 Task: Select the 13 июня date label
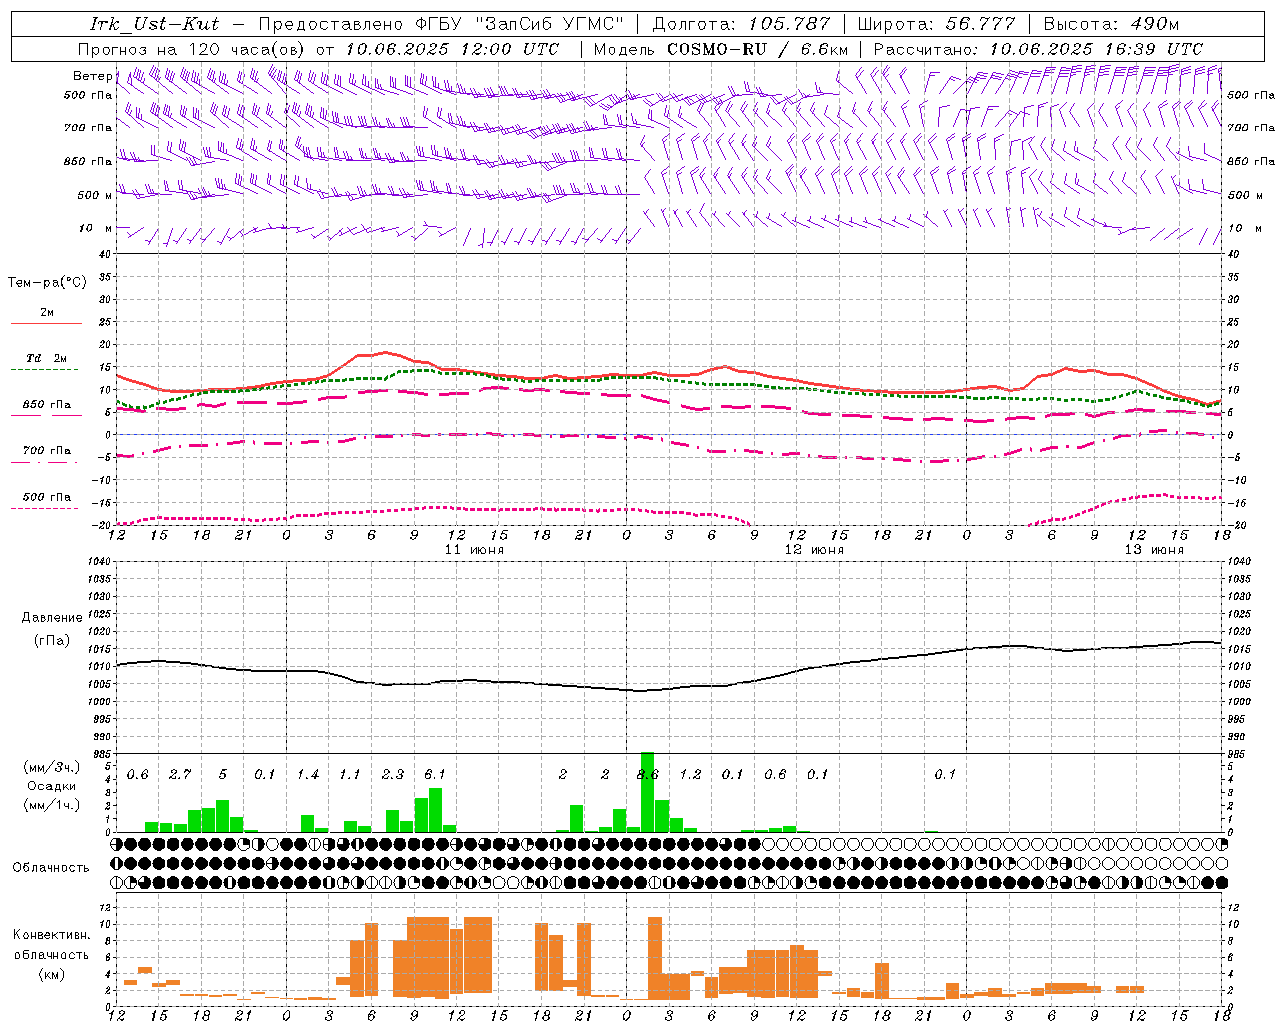(1154, 550)
